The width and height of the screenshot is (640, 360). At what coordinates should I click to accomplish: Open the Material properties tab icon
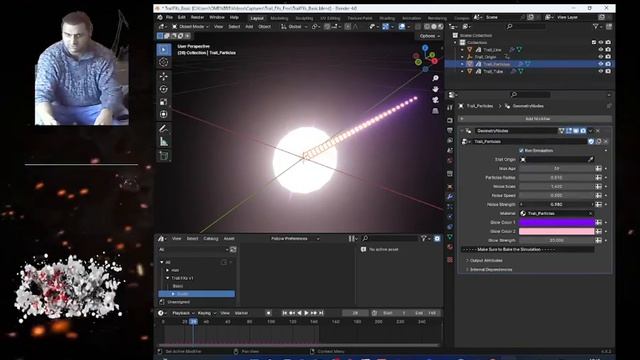(450, 247)
